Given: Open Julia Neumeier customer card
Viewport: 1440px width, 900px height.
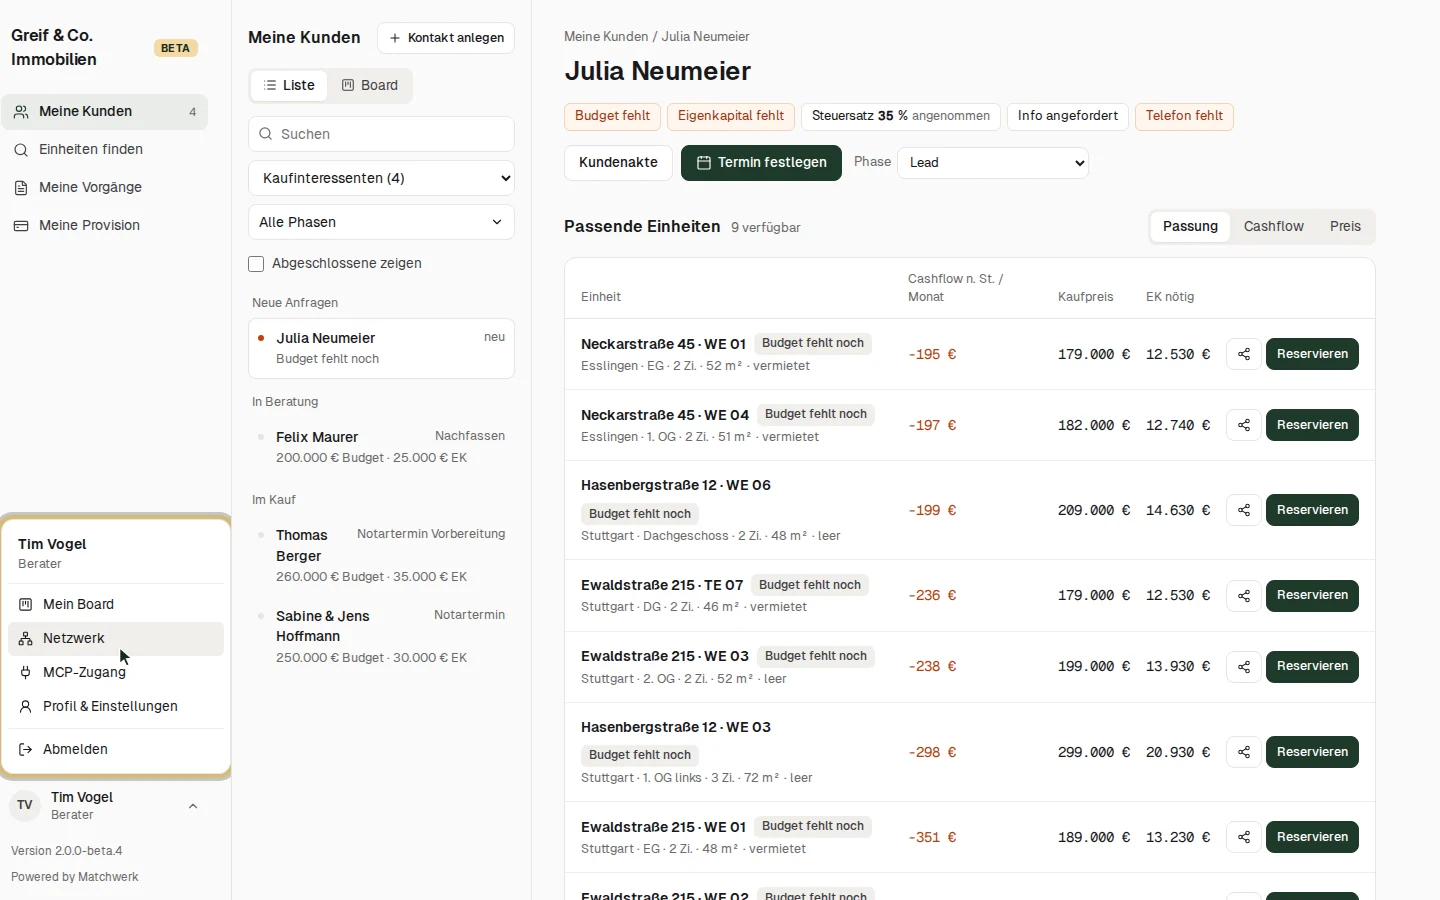Looking at the screenshot, I should [x=381, y=349].
